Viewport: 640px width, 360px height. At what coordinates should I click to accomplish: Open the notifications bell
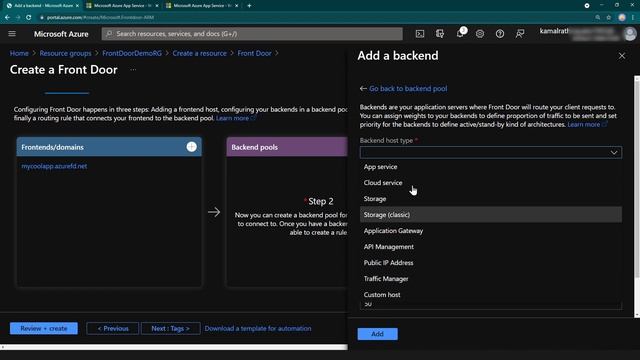tap(460, 33)
